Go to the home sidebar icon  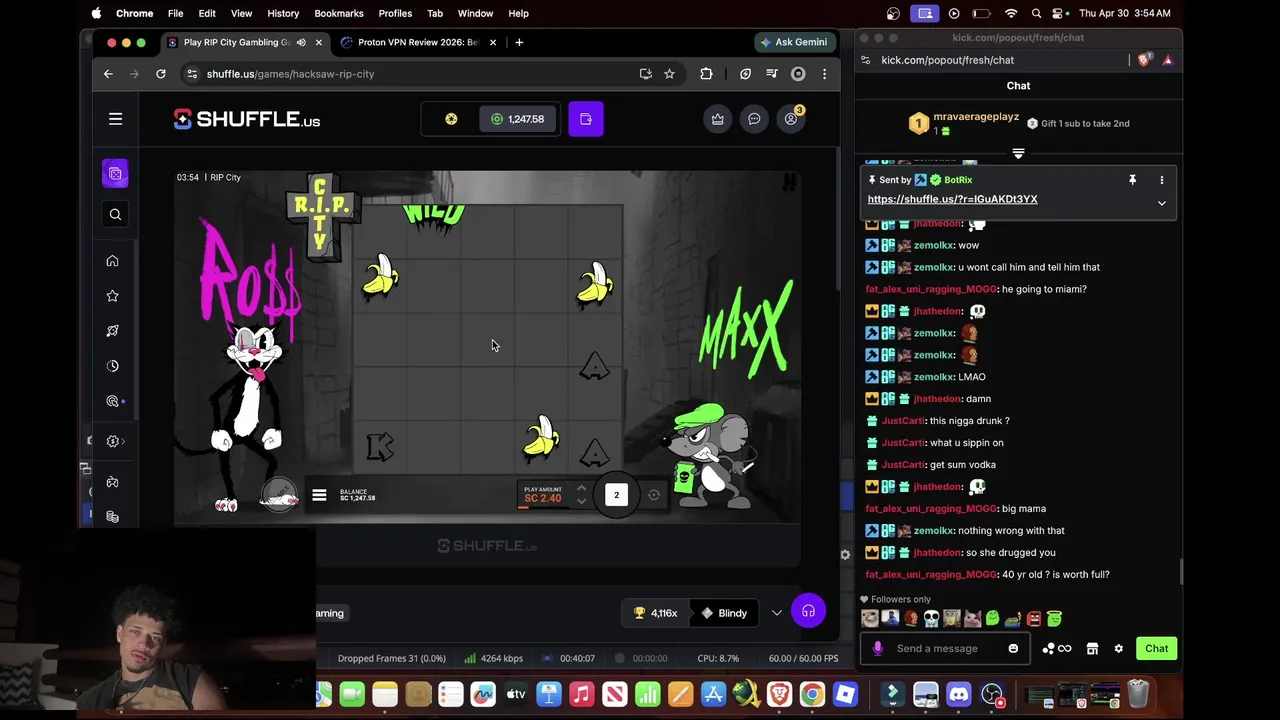[112, 261]
